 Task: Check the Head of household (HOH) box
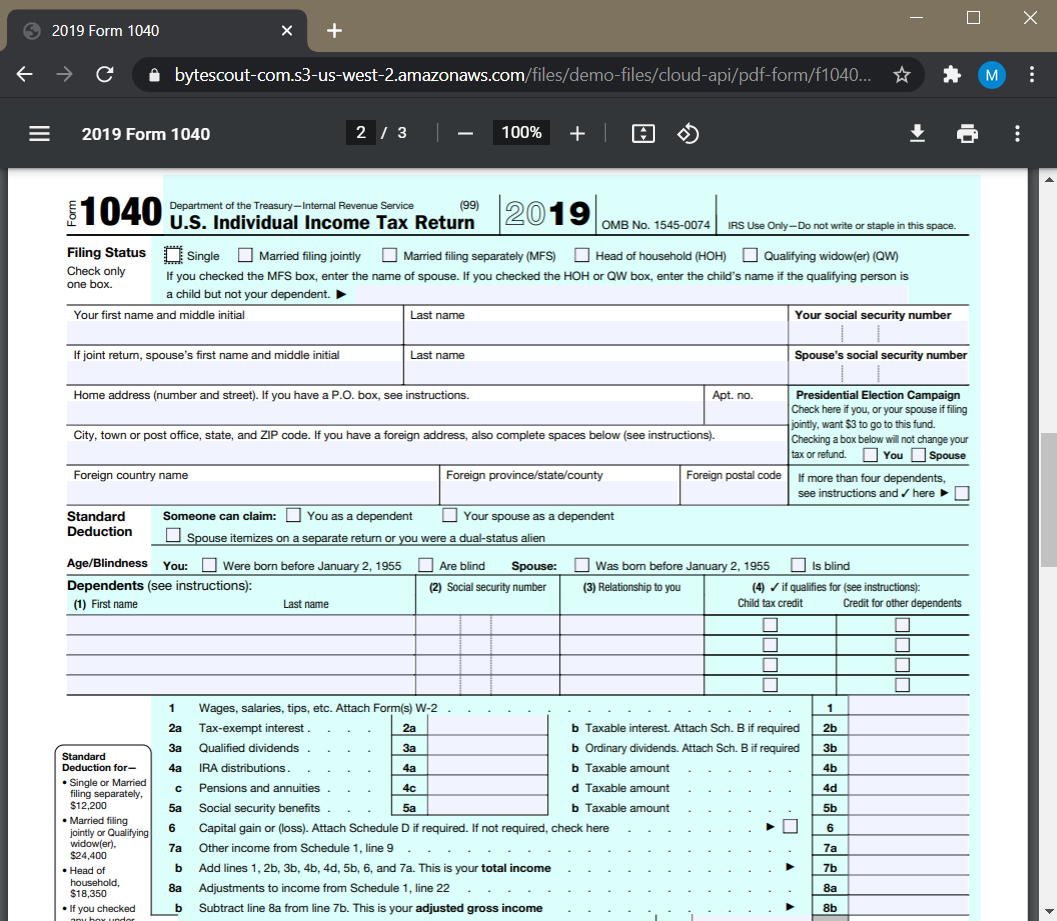tap(582, 255)
